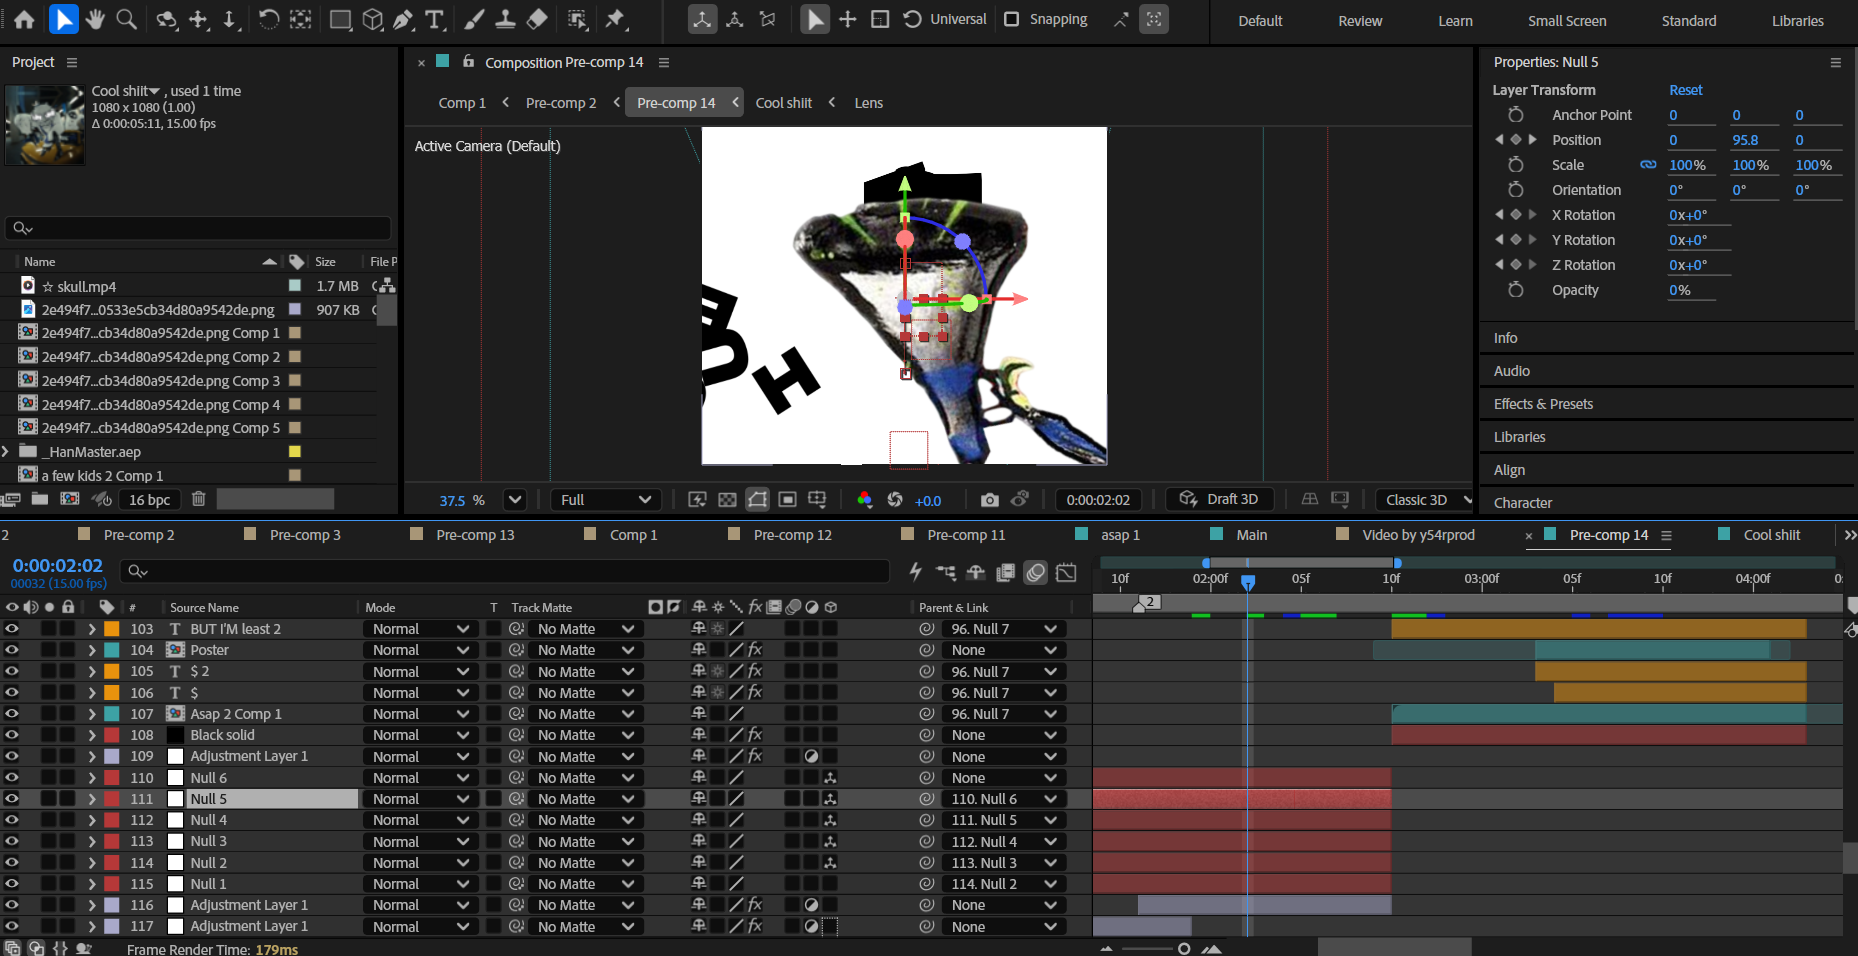Switch to the Pre-comp 12 timeline tab

pyautogui.click(x=792, y=535)
